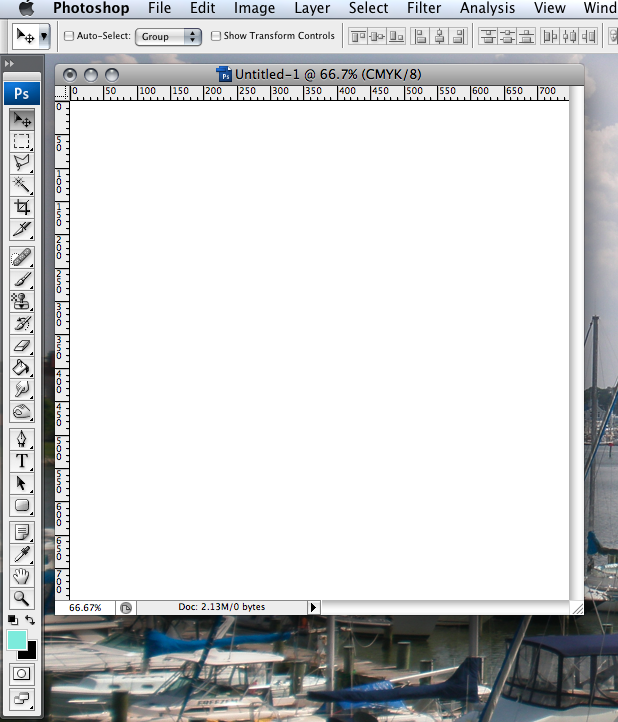Select the Crop tool
This screenshot has height=722, width=618.
pyautogui.click(x=22, y=207)
